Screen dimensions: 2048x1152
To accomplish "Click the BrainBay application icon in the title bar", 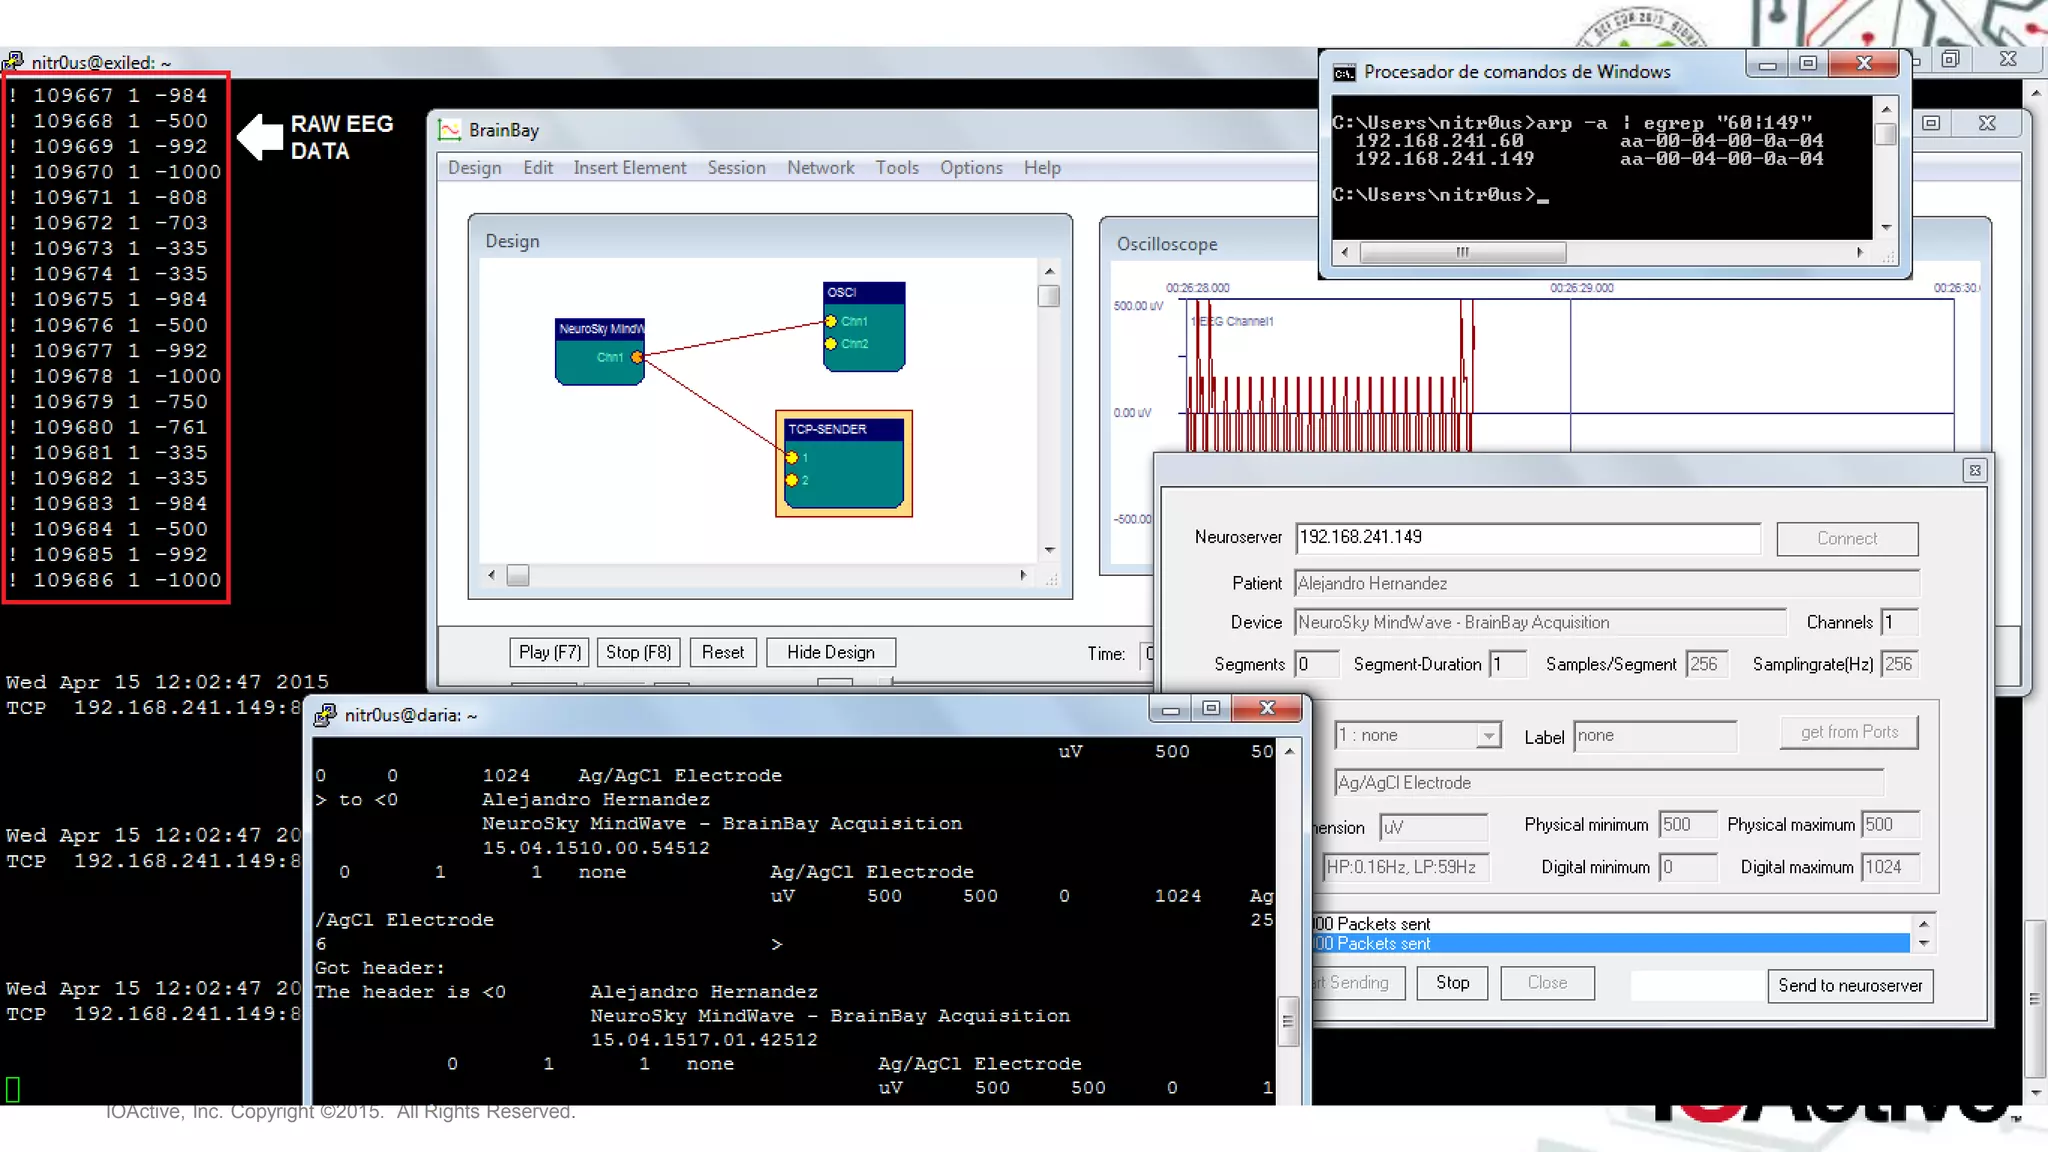I will [x=450, y=130].
